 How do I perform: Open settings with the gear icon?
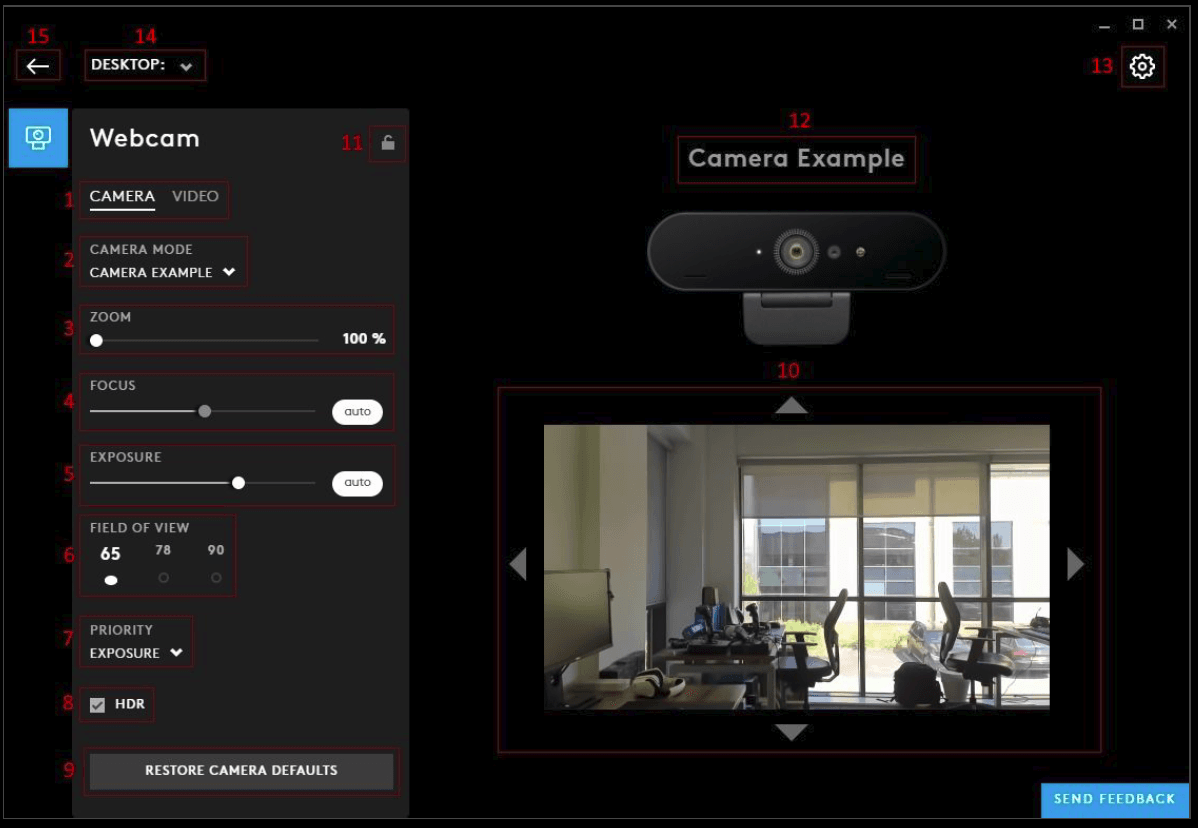(1142, 66)
